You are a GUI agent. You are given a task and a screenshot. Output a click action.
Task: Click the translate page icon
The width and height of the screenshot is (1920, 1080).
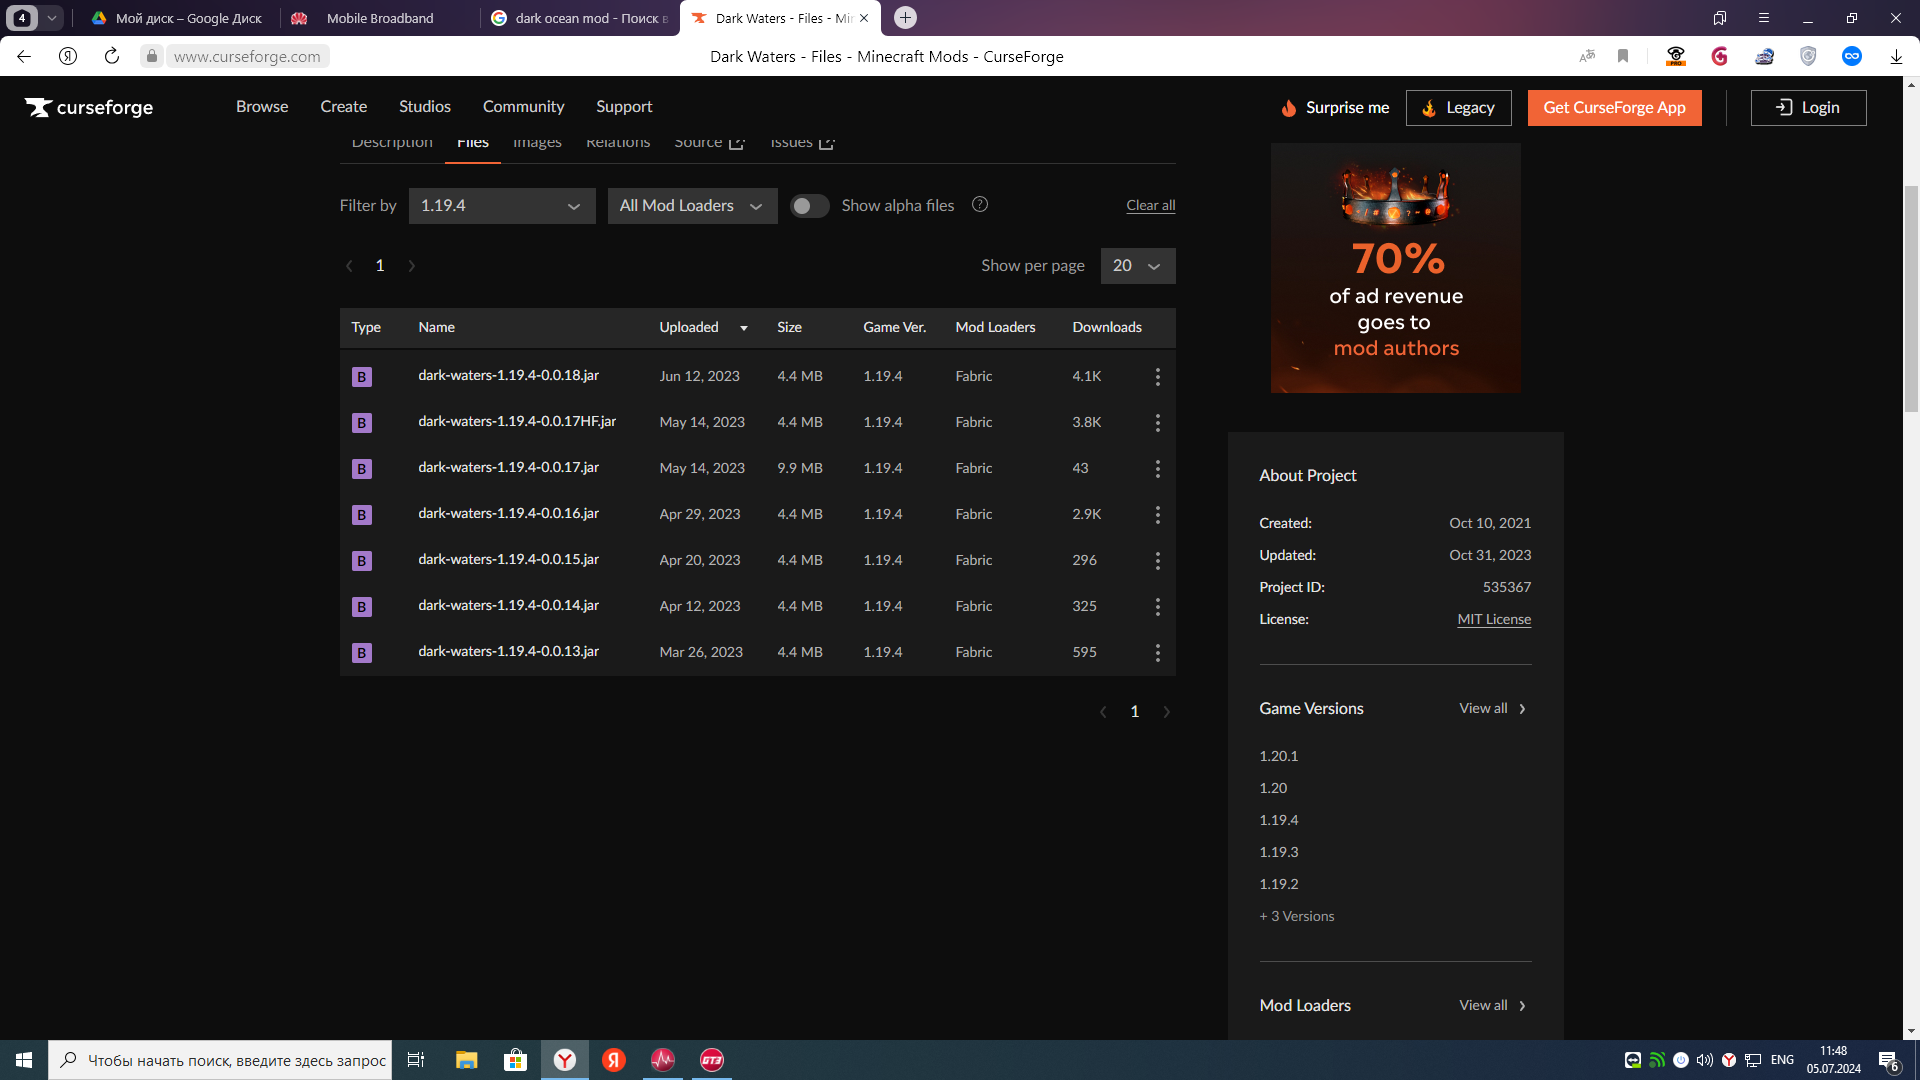1587,56
